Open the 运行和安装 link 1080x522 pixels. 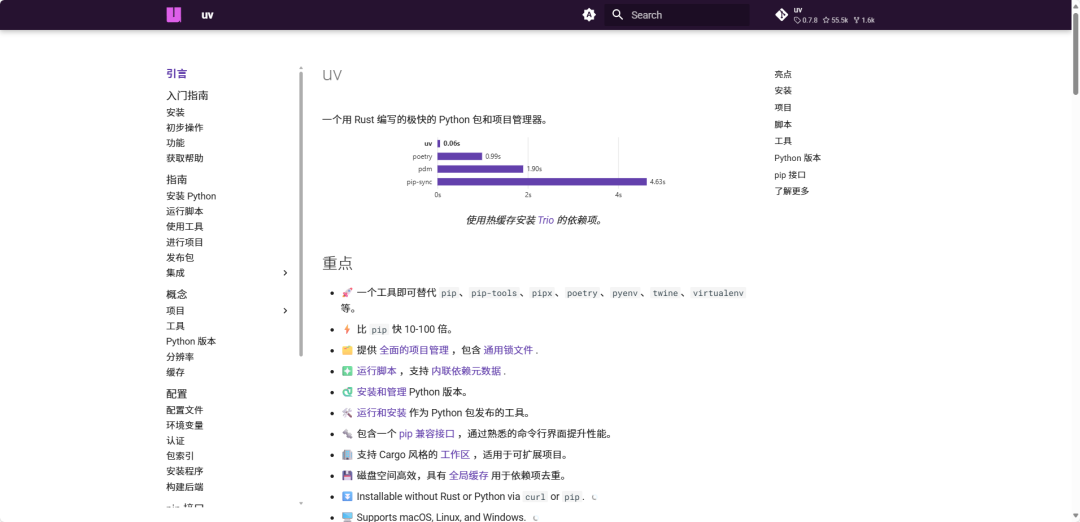[382, 413]
